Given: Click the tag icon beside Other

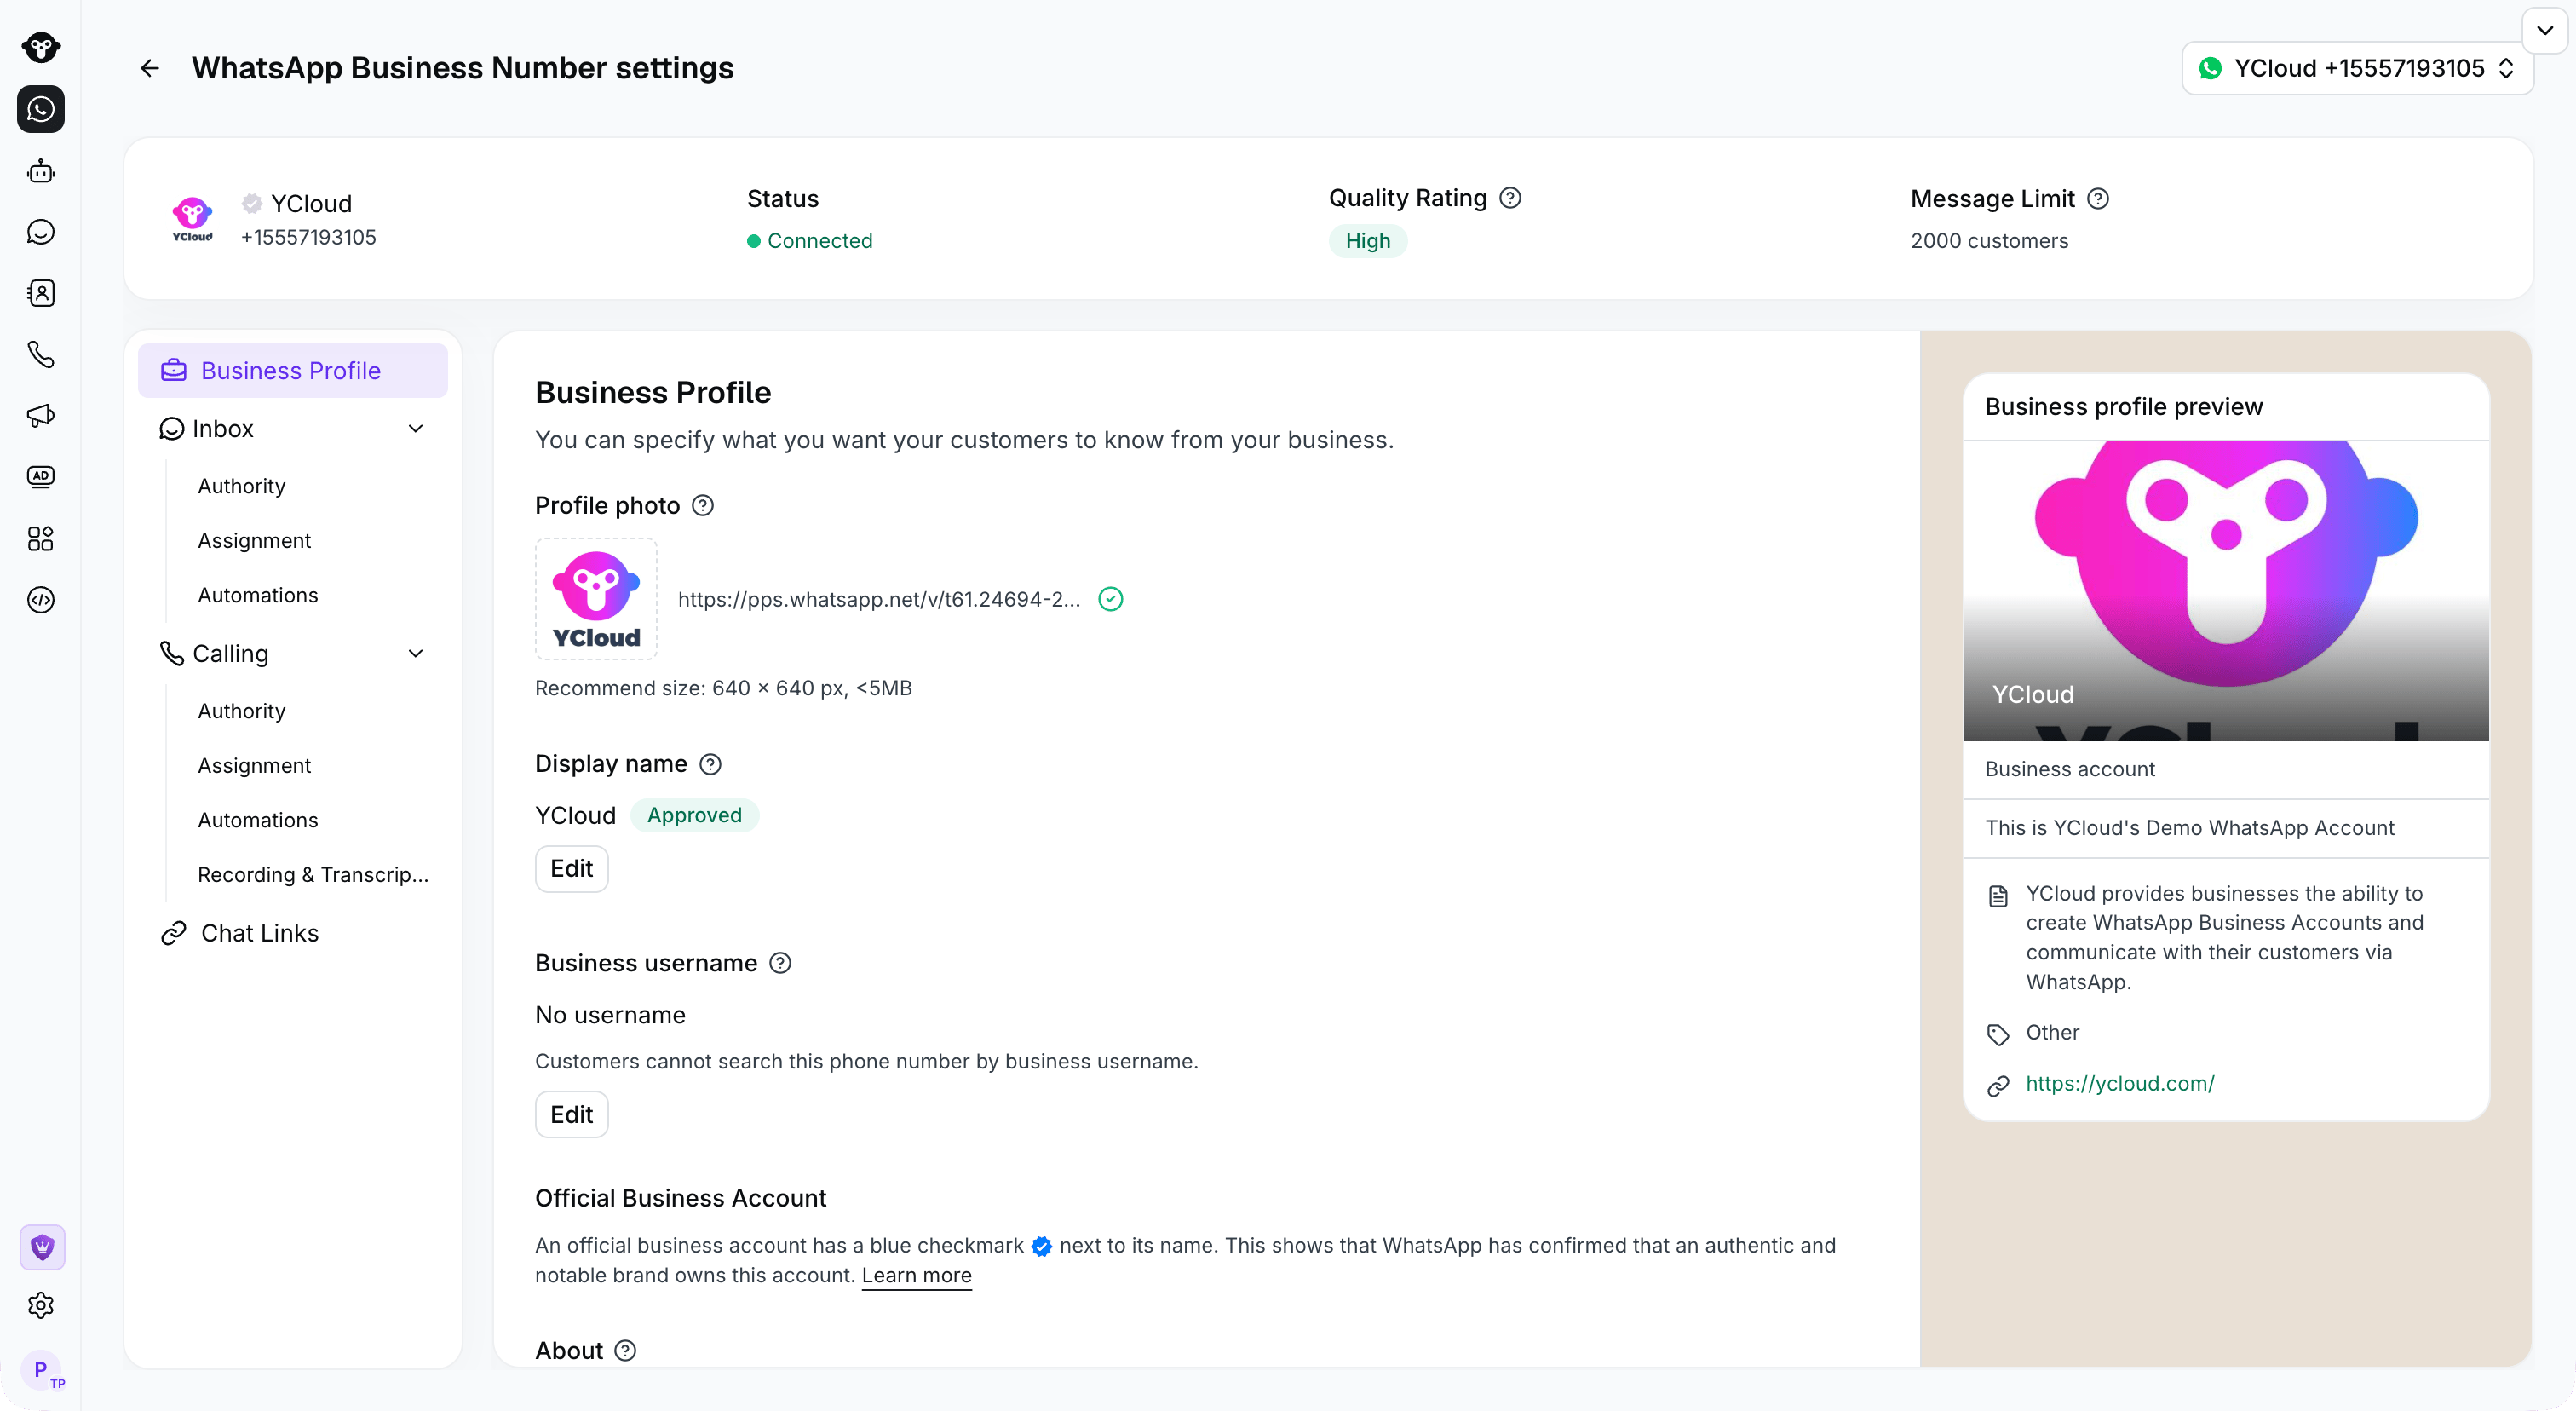Looking at the screenshot, I should pos(1998,1035).
